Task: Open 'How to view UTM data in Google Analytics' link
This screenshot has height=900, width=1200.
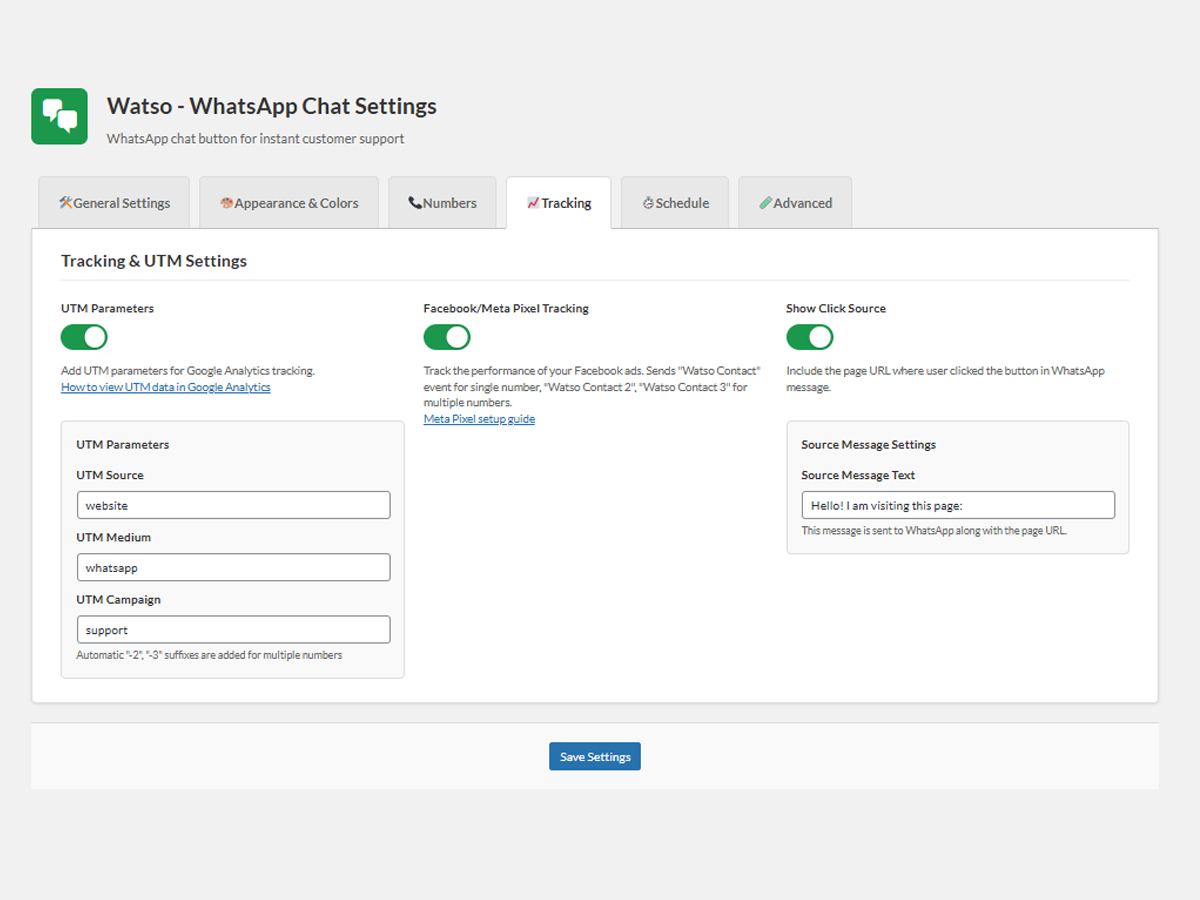Action: point(166,387)
